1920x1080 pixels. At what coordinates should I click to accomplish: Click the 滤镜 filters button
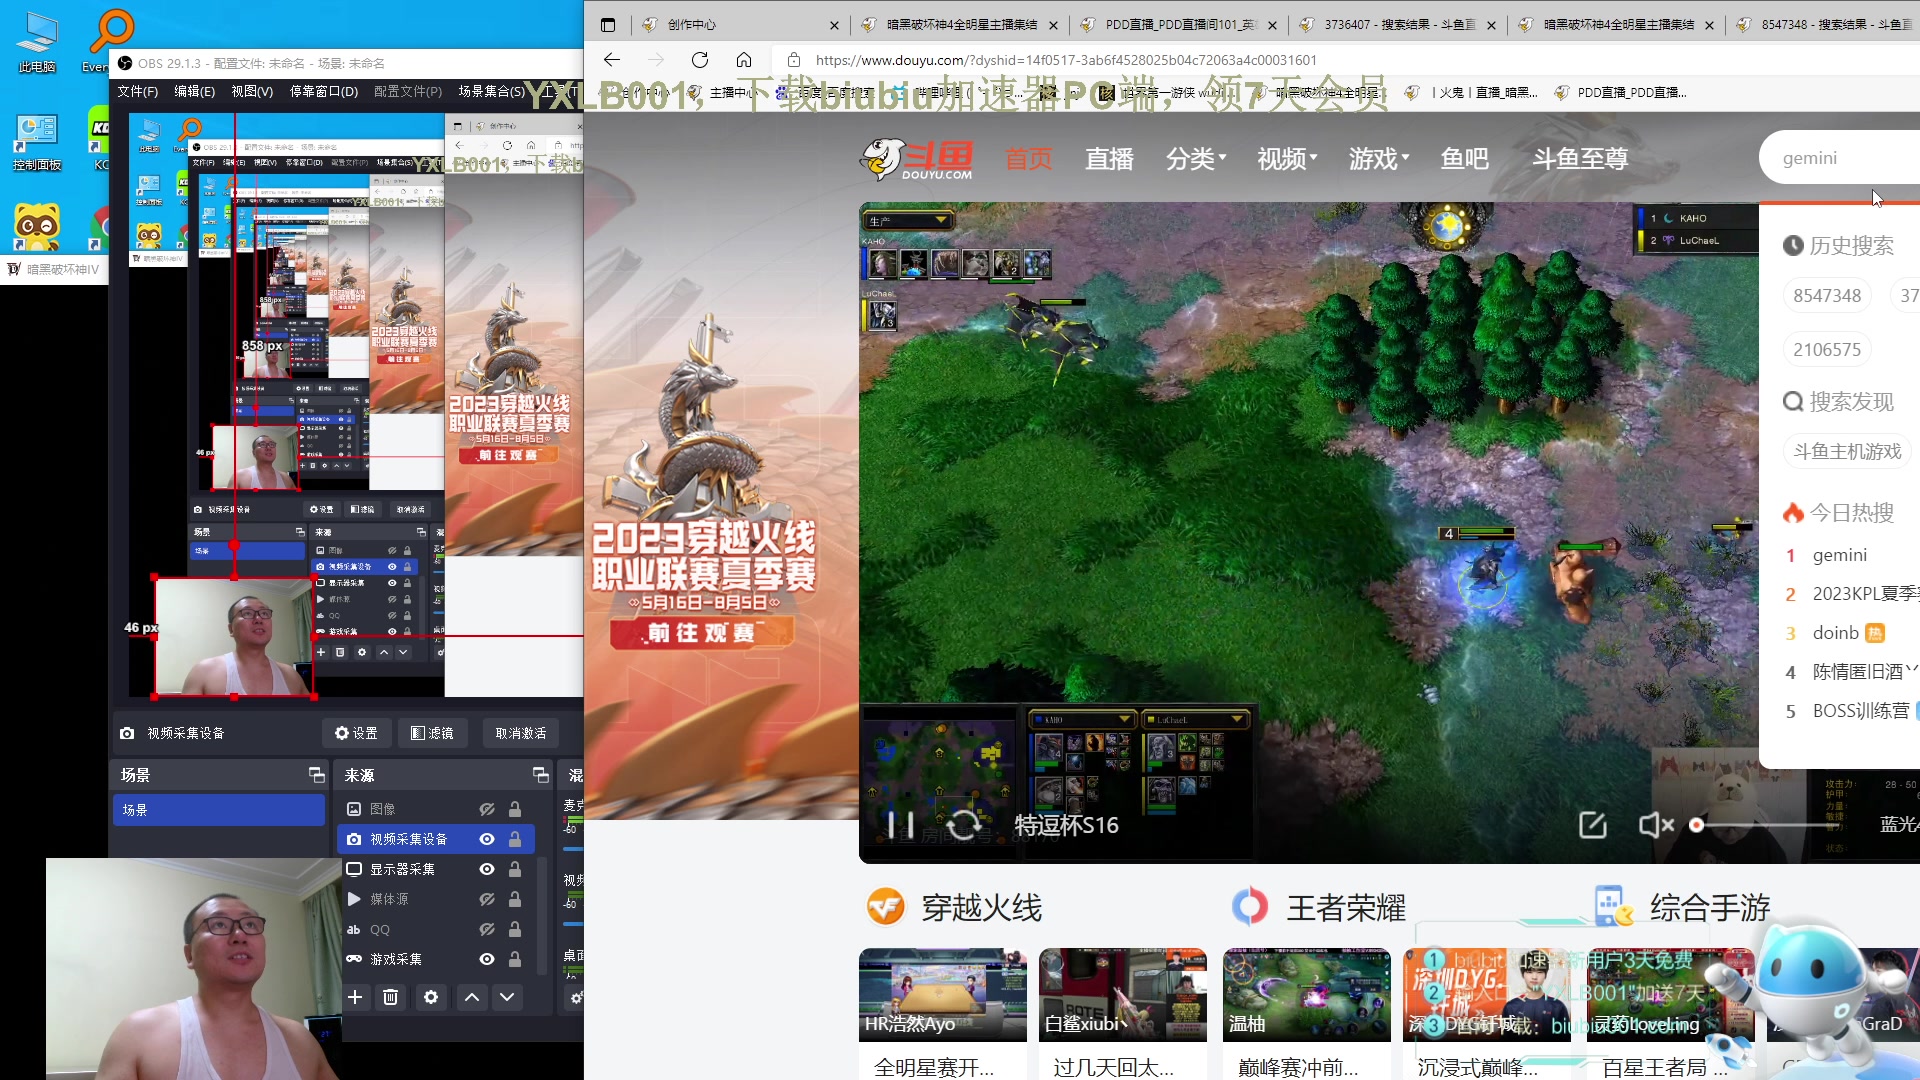coord(432,733)
